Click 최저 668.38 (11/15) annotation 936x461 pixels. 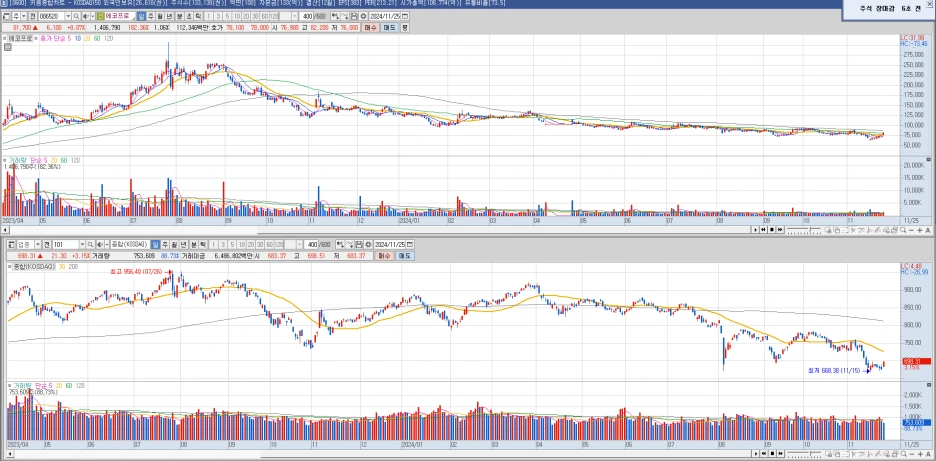pos(834,371)
